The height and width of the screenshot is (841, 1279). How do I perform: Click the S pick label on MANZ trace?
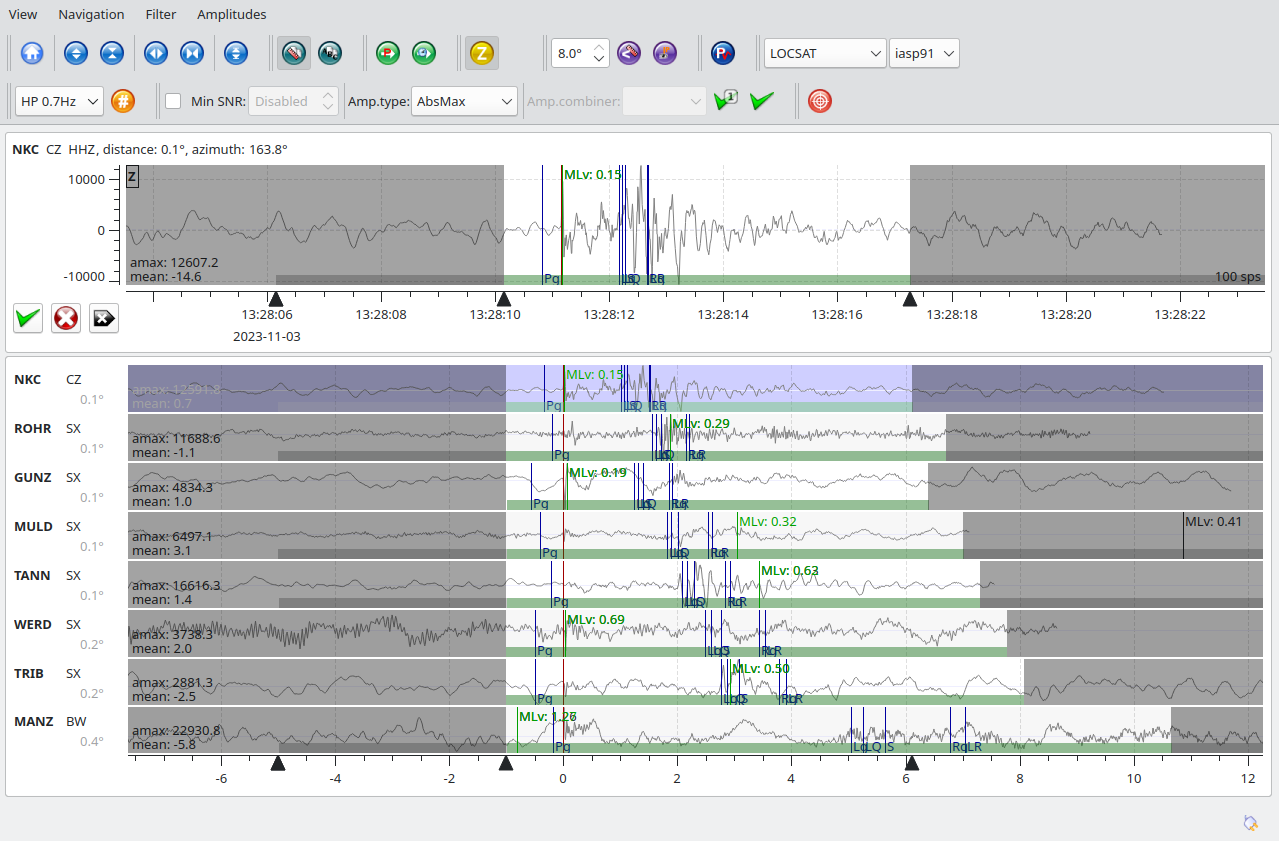(x=890, y=746)
